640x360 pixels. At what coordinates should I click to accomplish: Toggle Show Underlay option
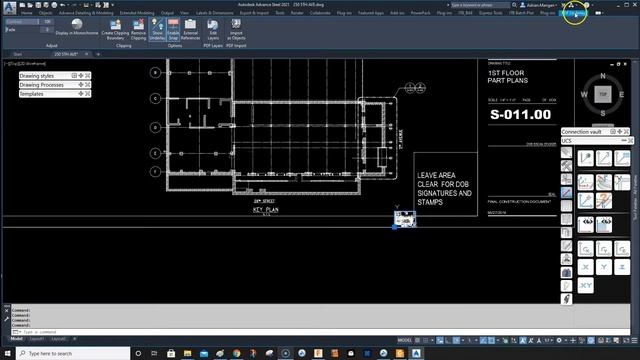(x=157, y=30)
